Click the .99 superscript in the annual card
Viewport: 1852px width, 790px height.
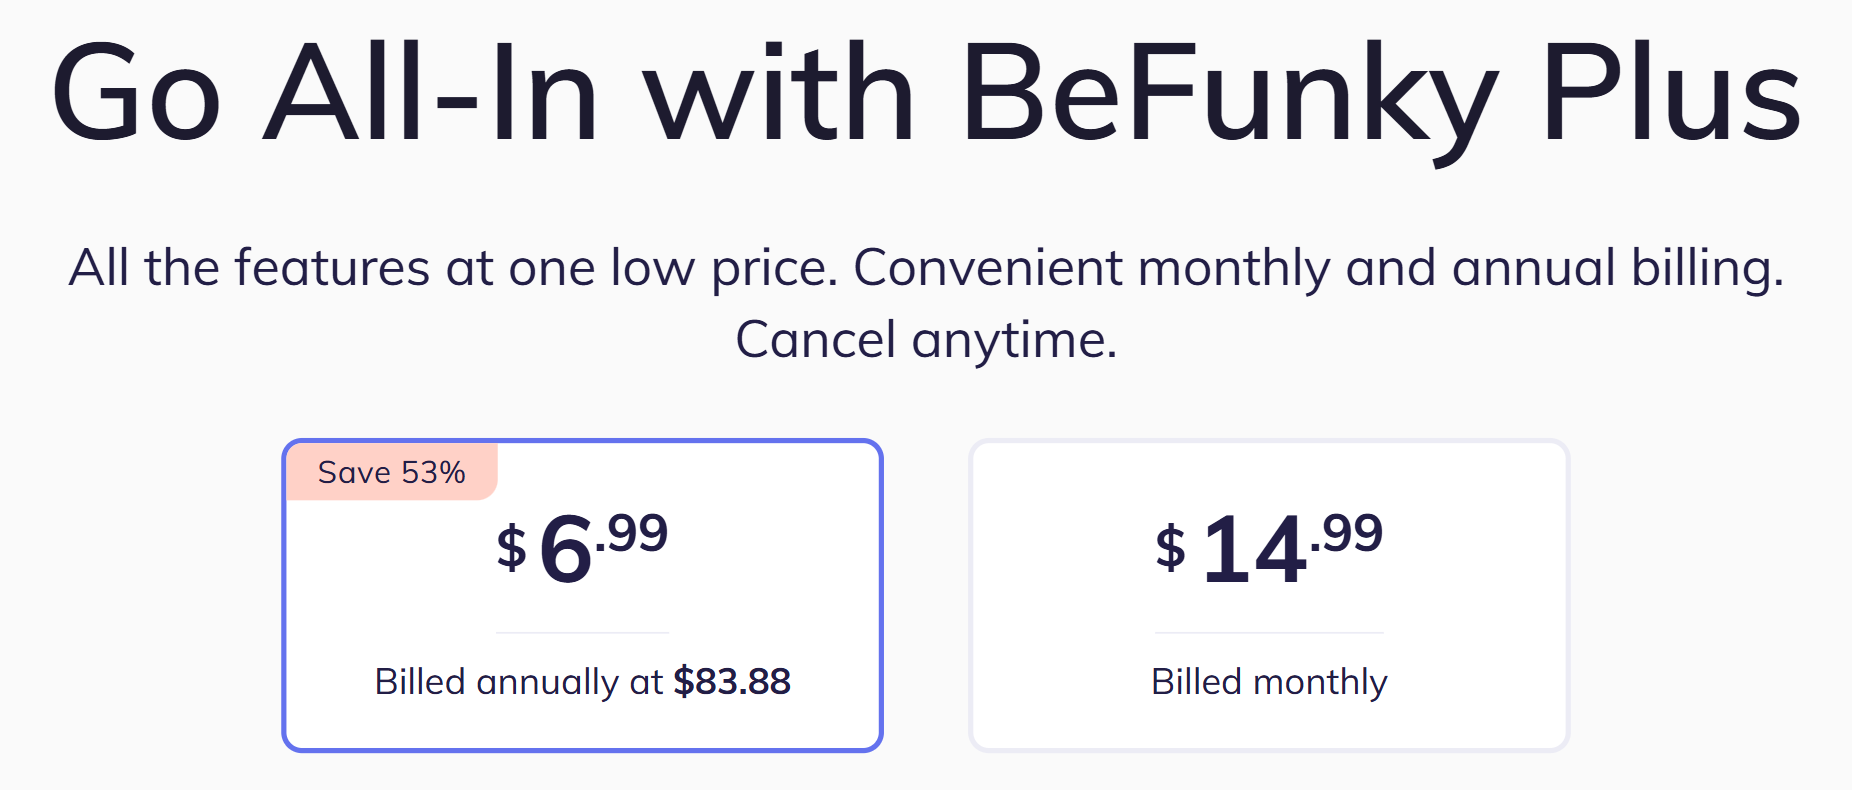(633, 533)
